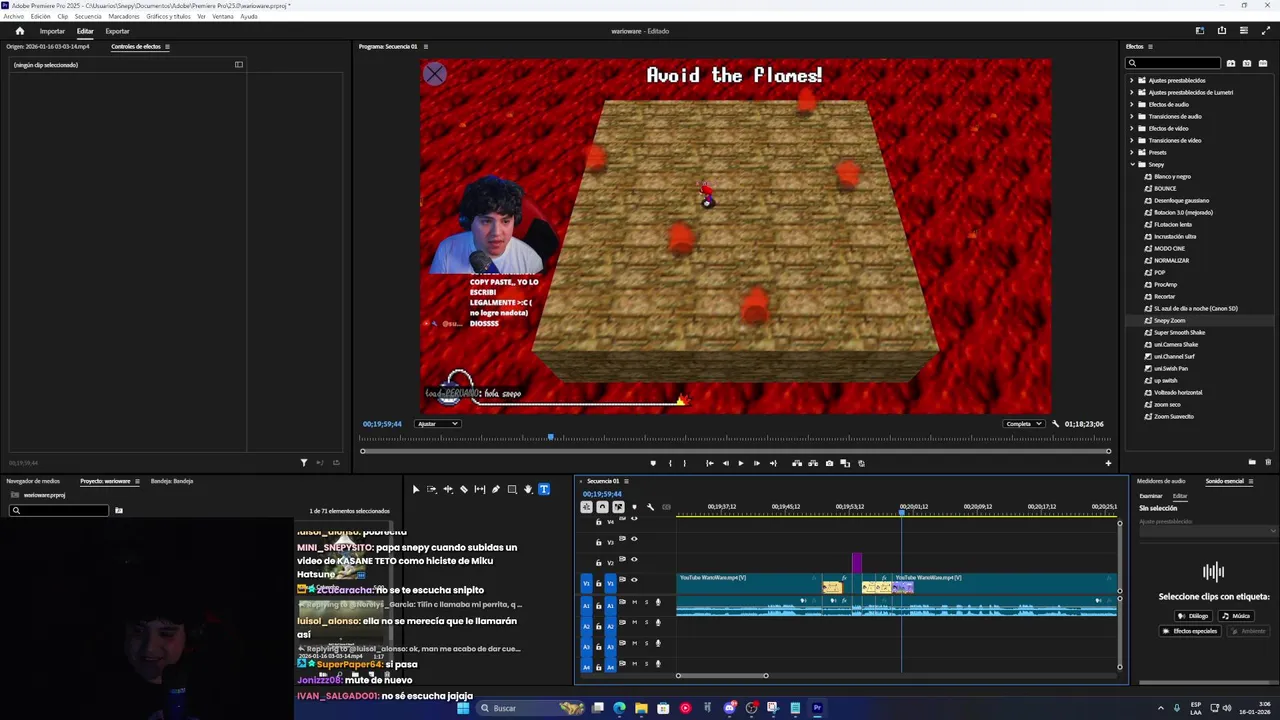The image size is (1280, 720).
Task: Click the Diálogo tag button
Action: [1194, 616]
